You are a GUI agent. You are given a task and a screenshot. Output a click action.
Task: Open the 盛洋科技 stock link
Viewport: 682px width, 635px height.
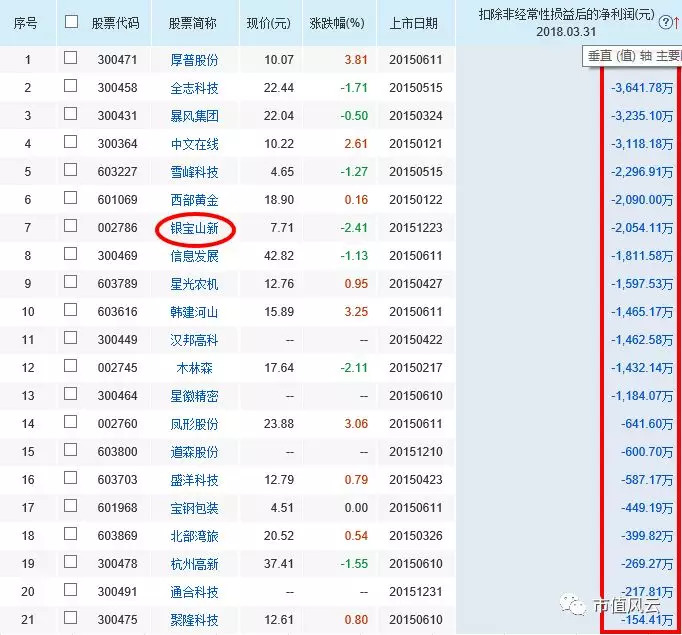(194, 480)
